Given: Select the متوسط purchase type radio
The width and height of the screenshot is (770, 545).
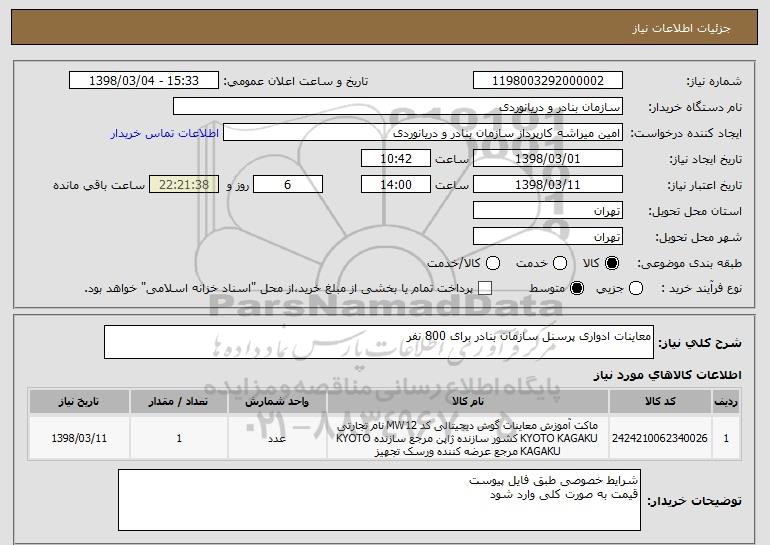Looking at the screenshot, I should click(x=577, y=289).
